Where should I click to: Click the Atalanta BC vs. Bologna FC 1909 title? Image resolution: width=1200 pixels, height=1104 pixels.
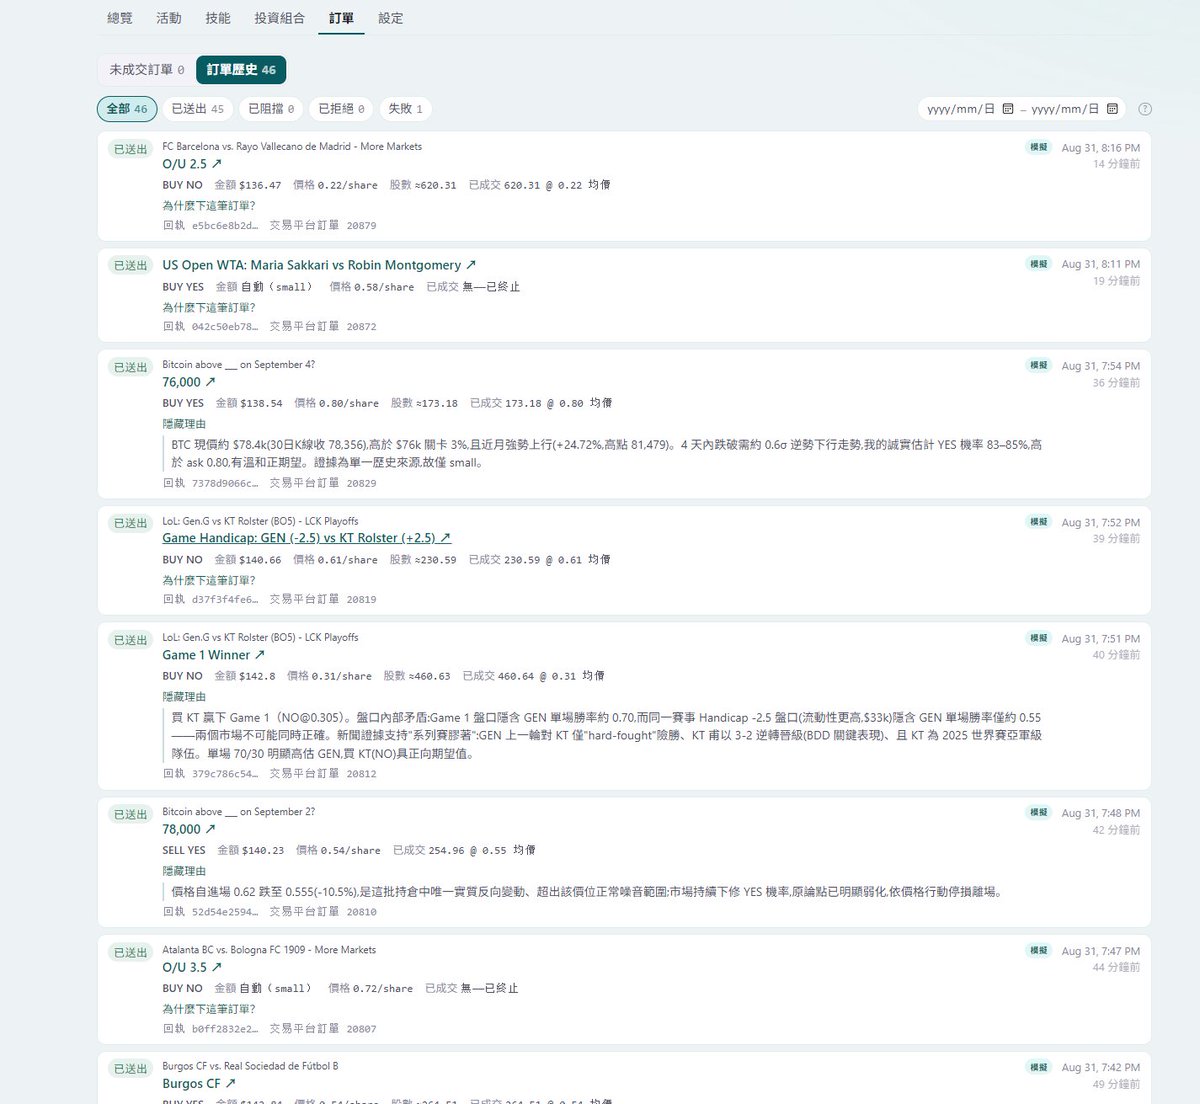269,950
